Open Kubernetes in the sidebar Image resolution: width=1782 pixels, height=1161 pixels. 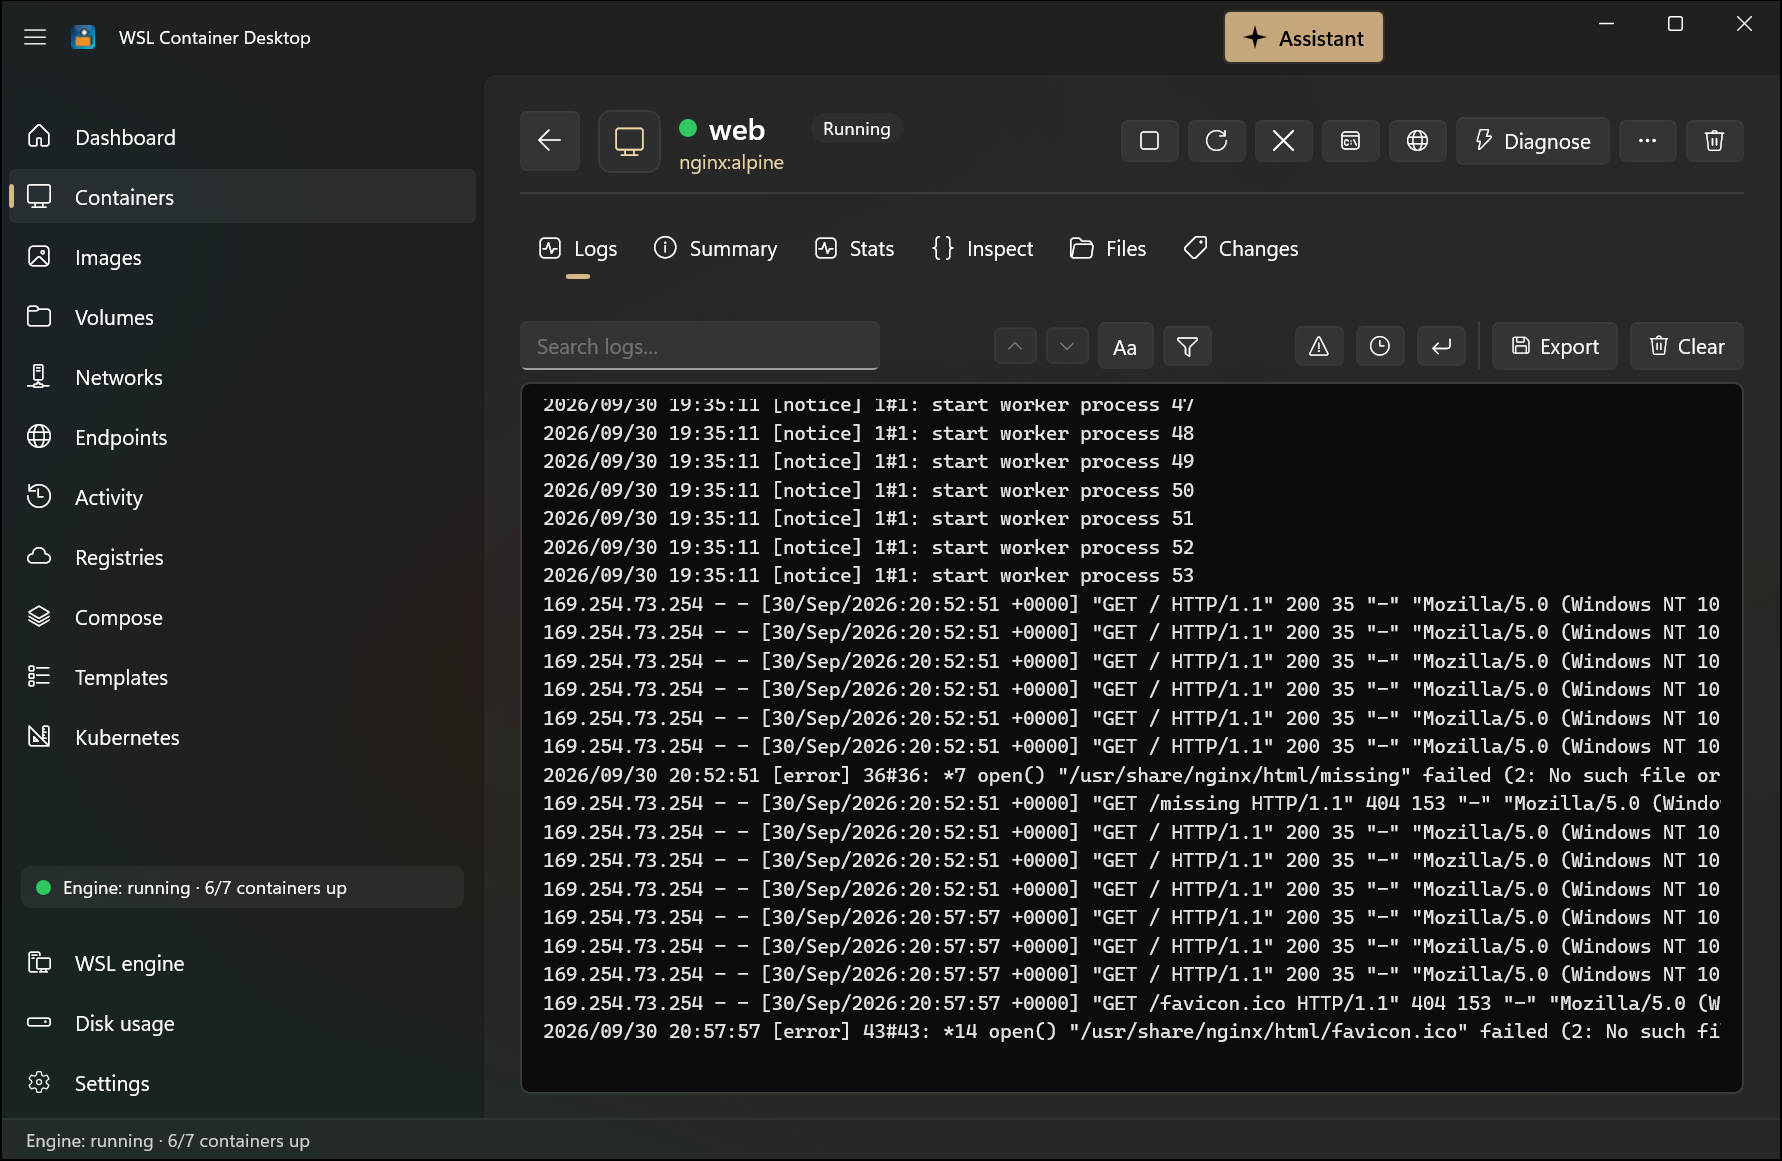[242, 737]
